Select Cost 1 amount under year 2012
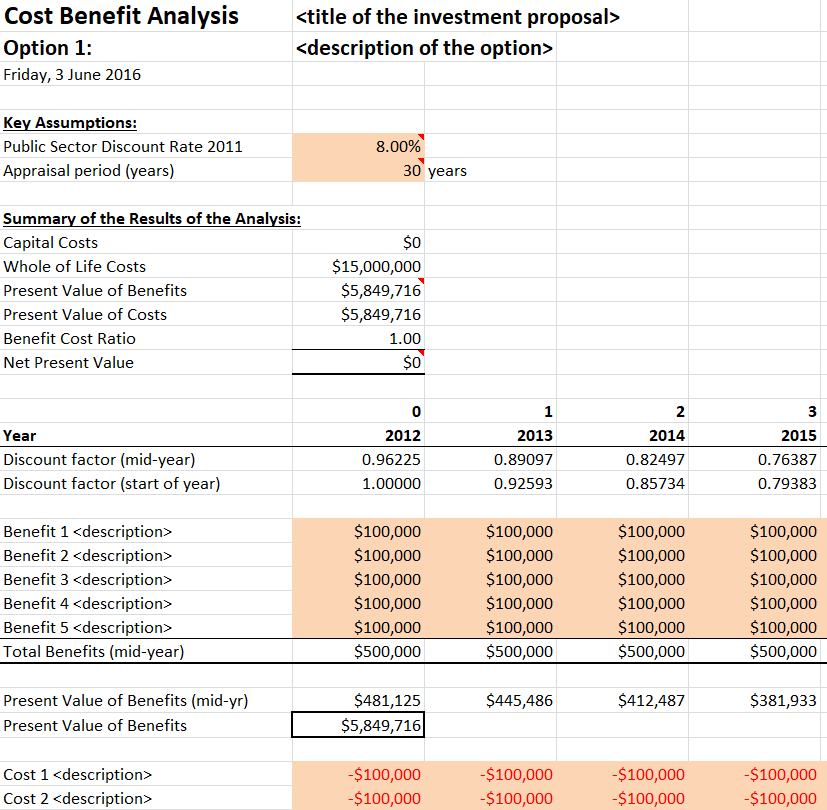Image resolution: width=827 pixels, height=810 pixels. click(383, 775)
